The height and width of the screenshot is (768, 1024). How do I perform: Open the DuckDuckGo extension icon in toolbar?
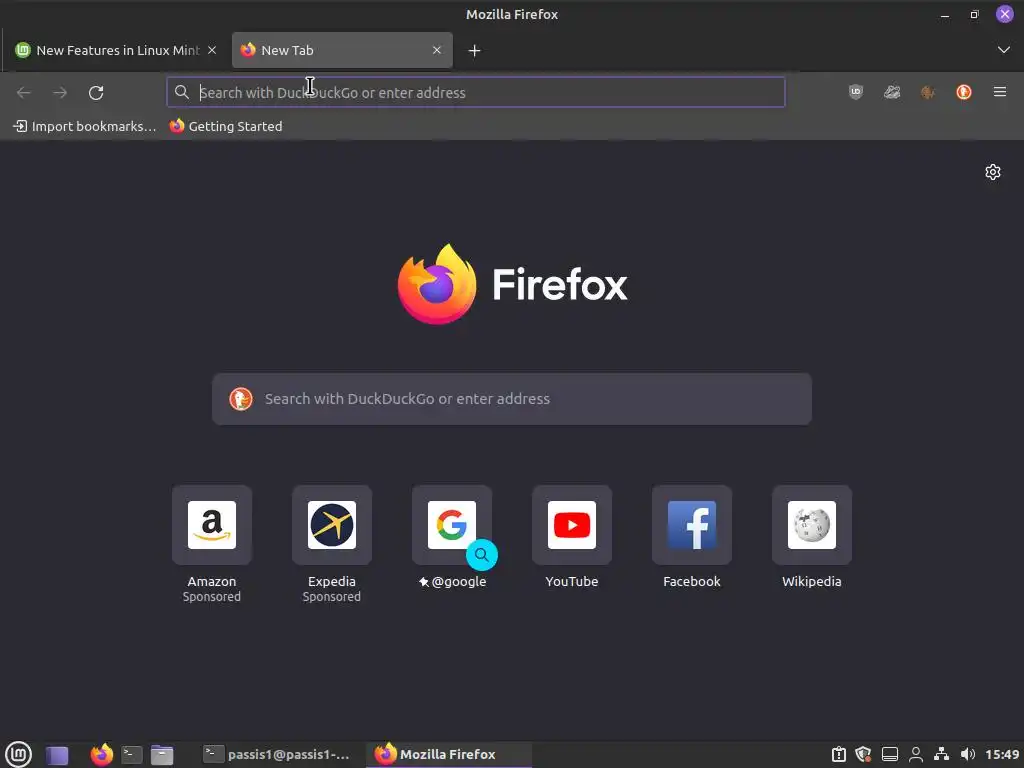pyautogui.click(x=964, y=92)
